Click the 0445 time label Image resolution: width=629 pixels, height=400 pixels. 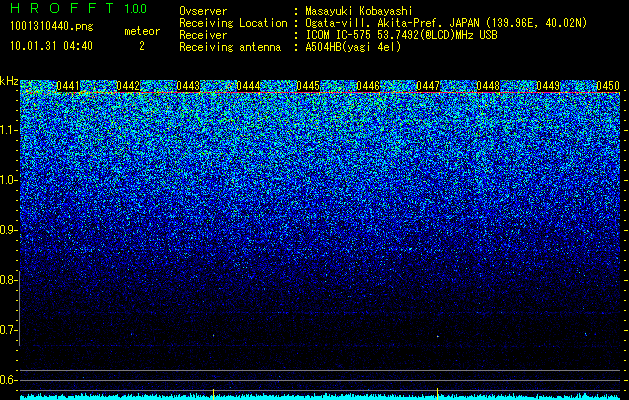[308, 86]
